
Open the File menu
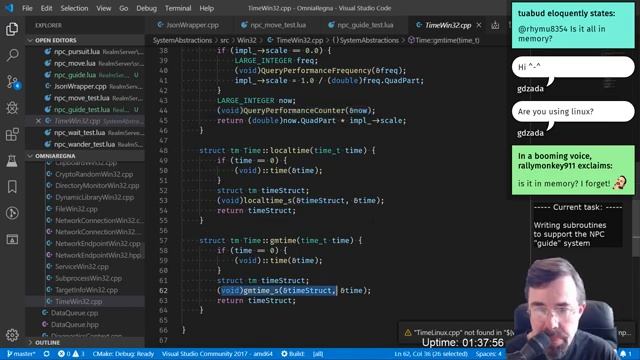pyautogui.click(x=27, y=8)
